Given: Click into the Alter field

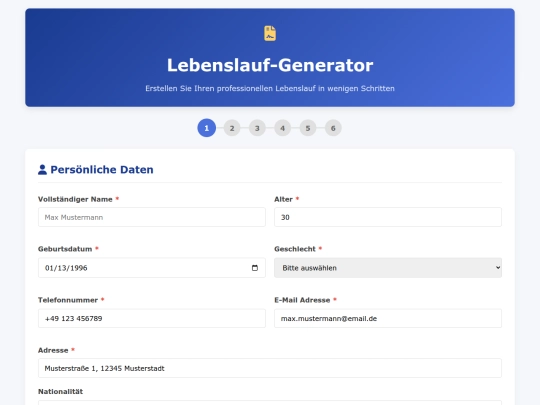Looking at the screenshot, I should (x=388, y=217).
